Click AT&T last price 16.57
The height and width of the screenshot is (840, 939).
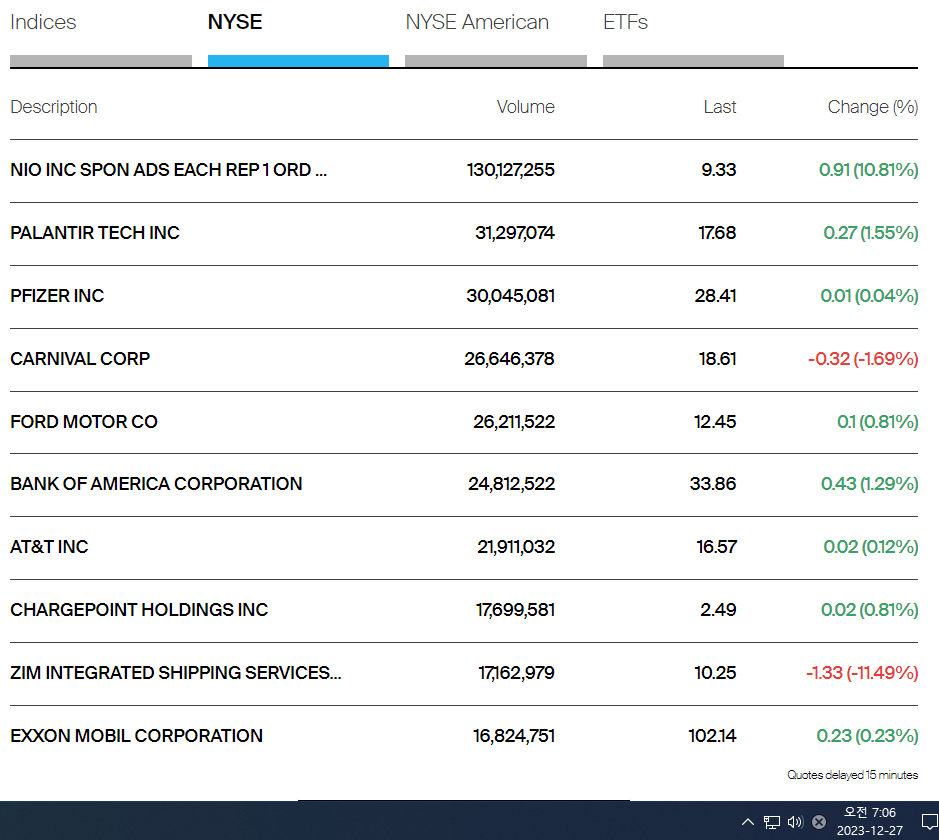(717, 547)
